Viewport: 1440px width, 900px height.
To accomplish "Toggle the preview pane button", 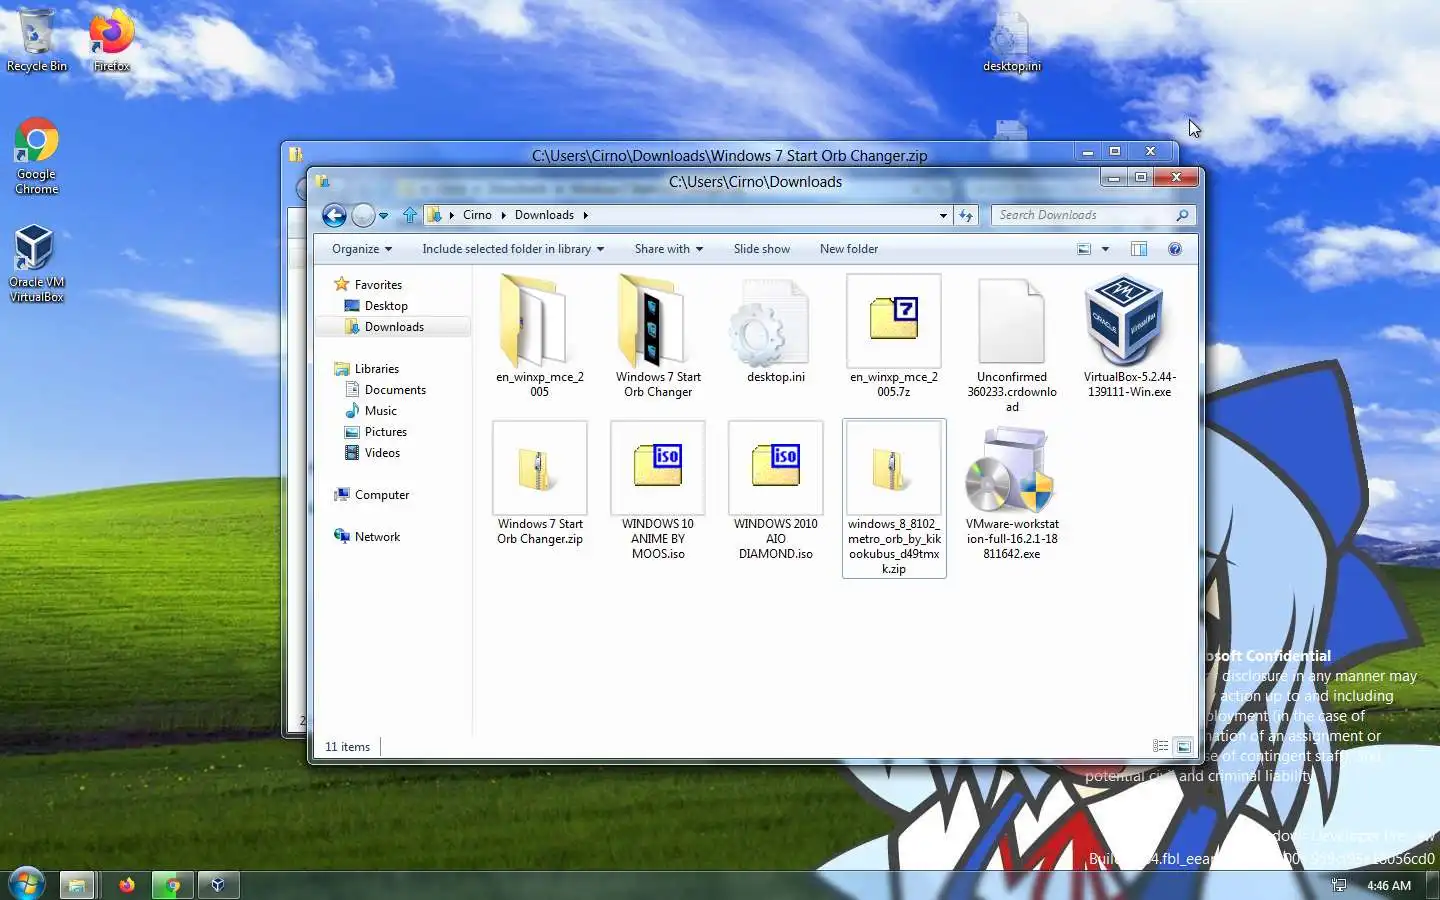I will [x=1139, y=249].
